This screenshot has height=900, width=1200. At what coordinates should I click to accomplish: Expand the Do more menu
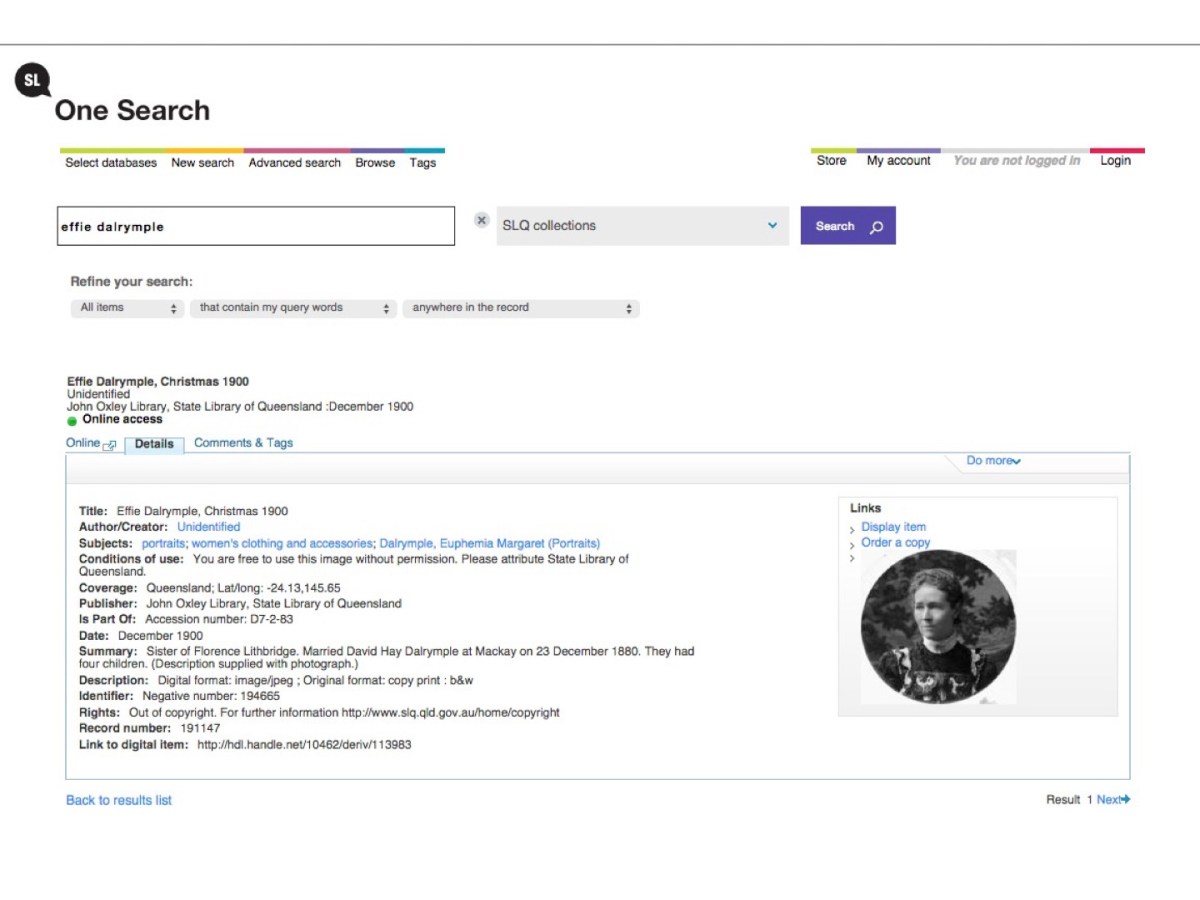pos(993,461)
